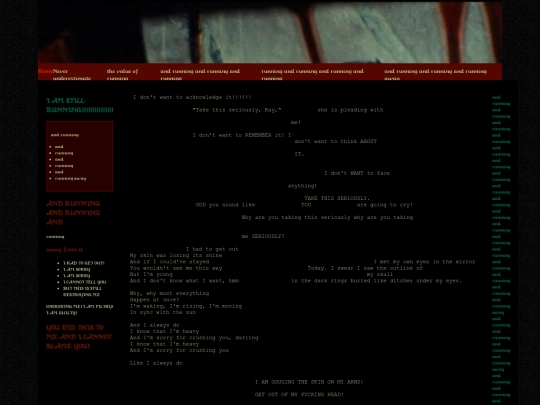Click 'TAKE THIS SERIOUSLY.' line

pyautogui.click(x=336, y=198)
